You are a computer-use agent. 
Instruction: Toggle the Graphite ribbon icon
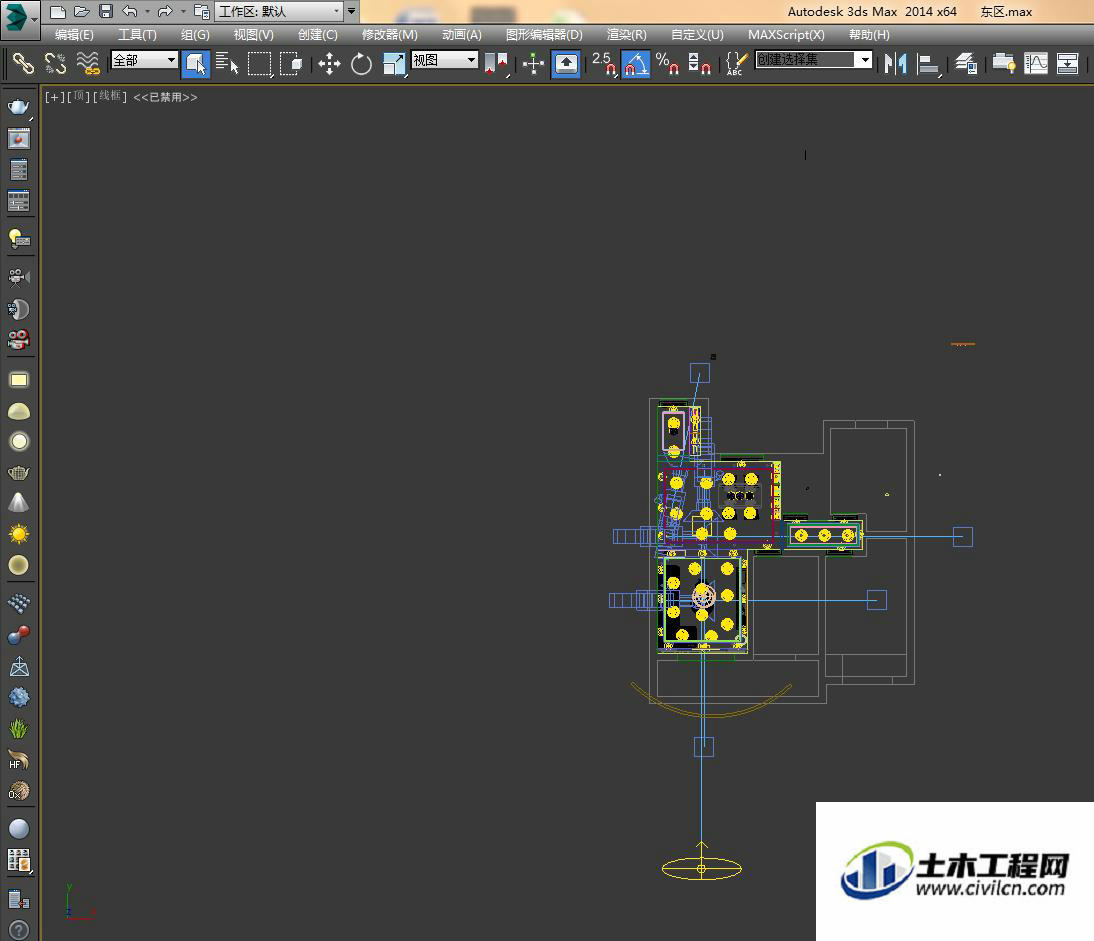1003,63
